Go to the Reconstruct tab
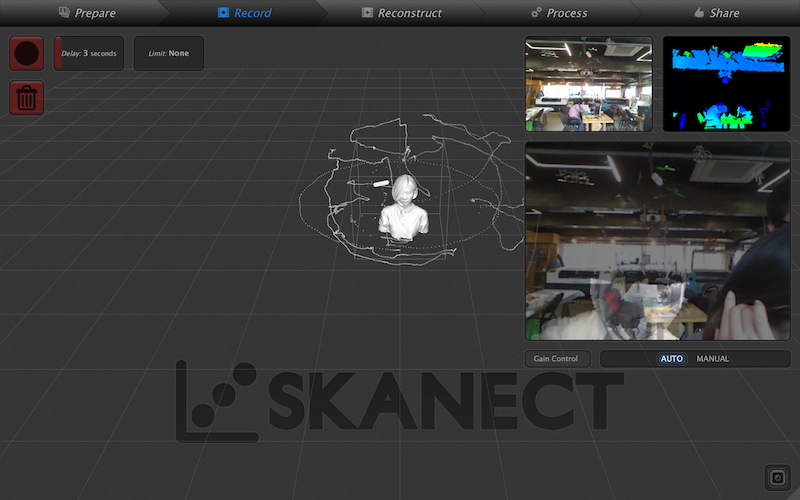Screen dimensions: 800x500 coord(402,13)
